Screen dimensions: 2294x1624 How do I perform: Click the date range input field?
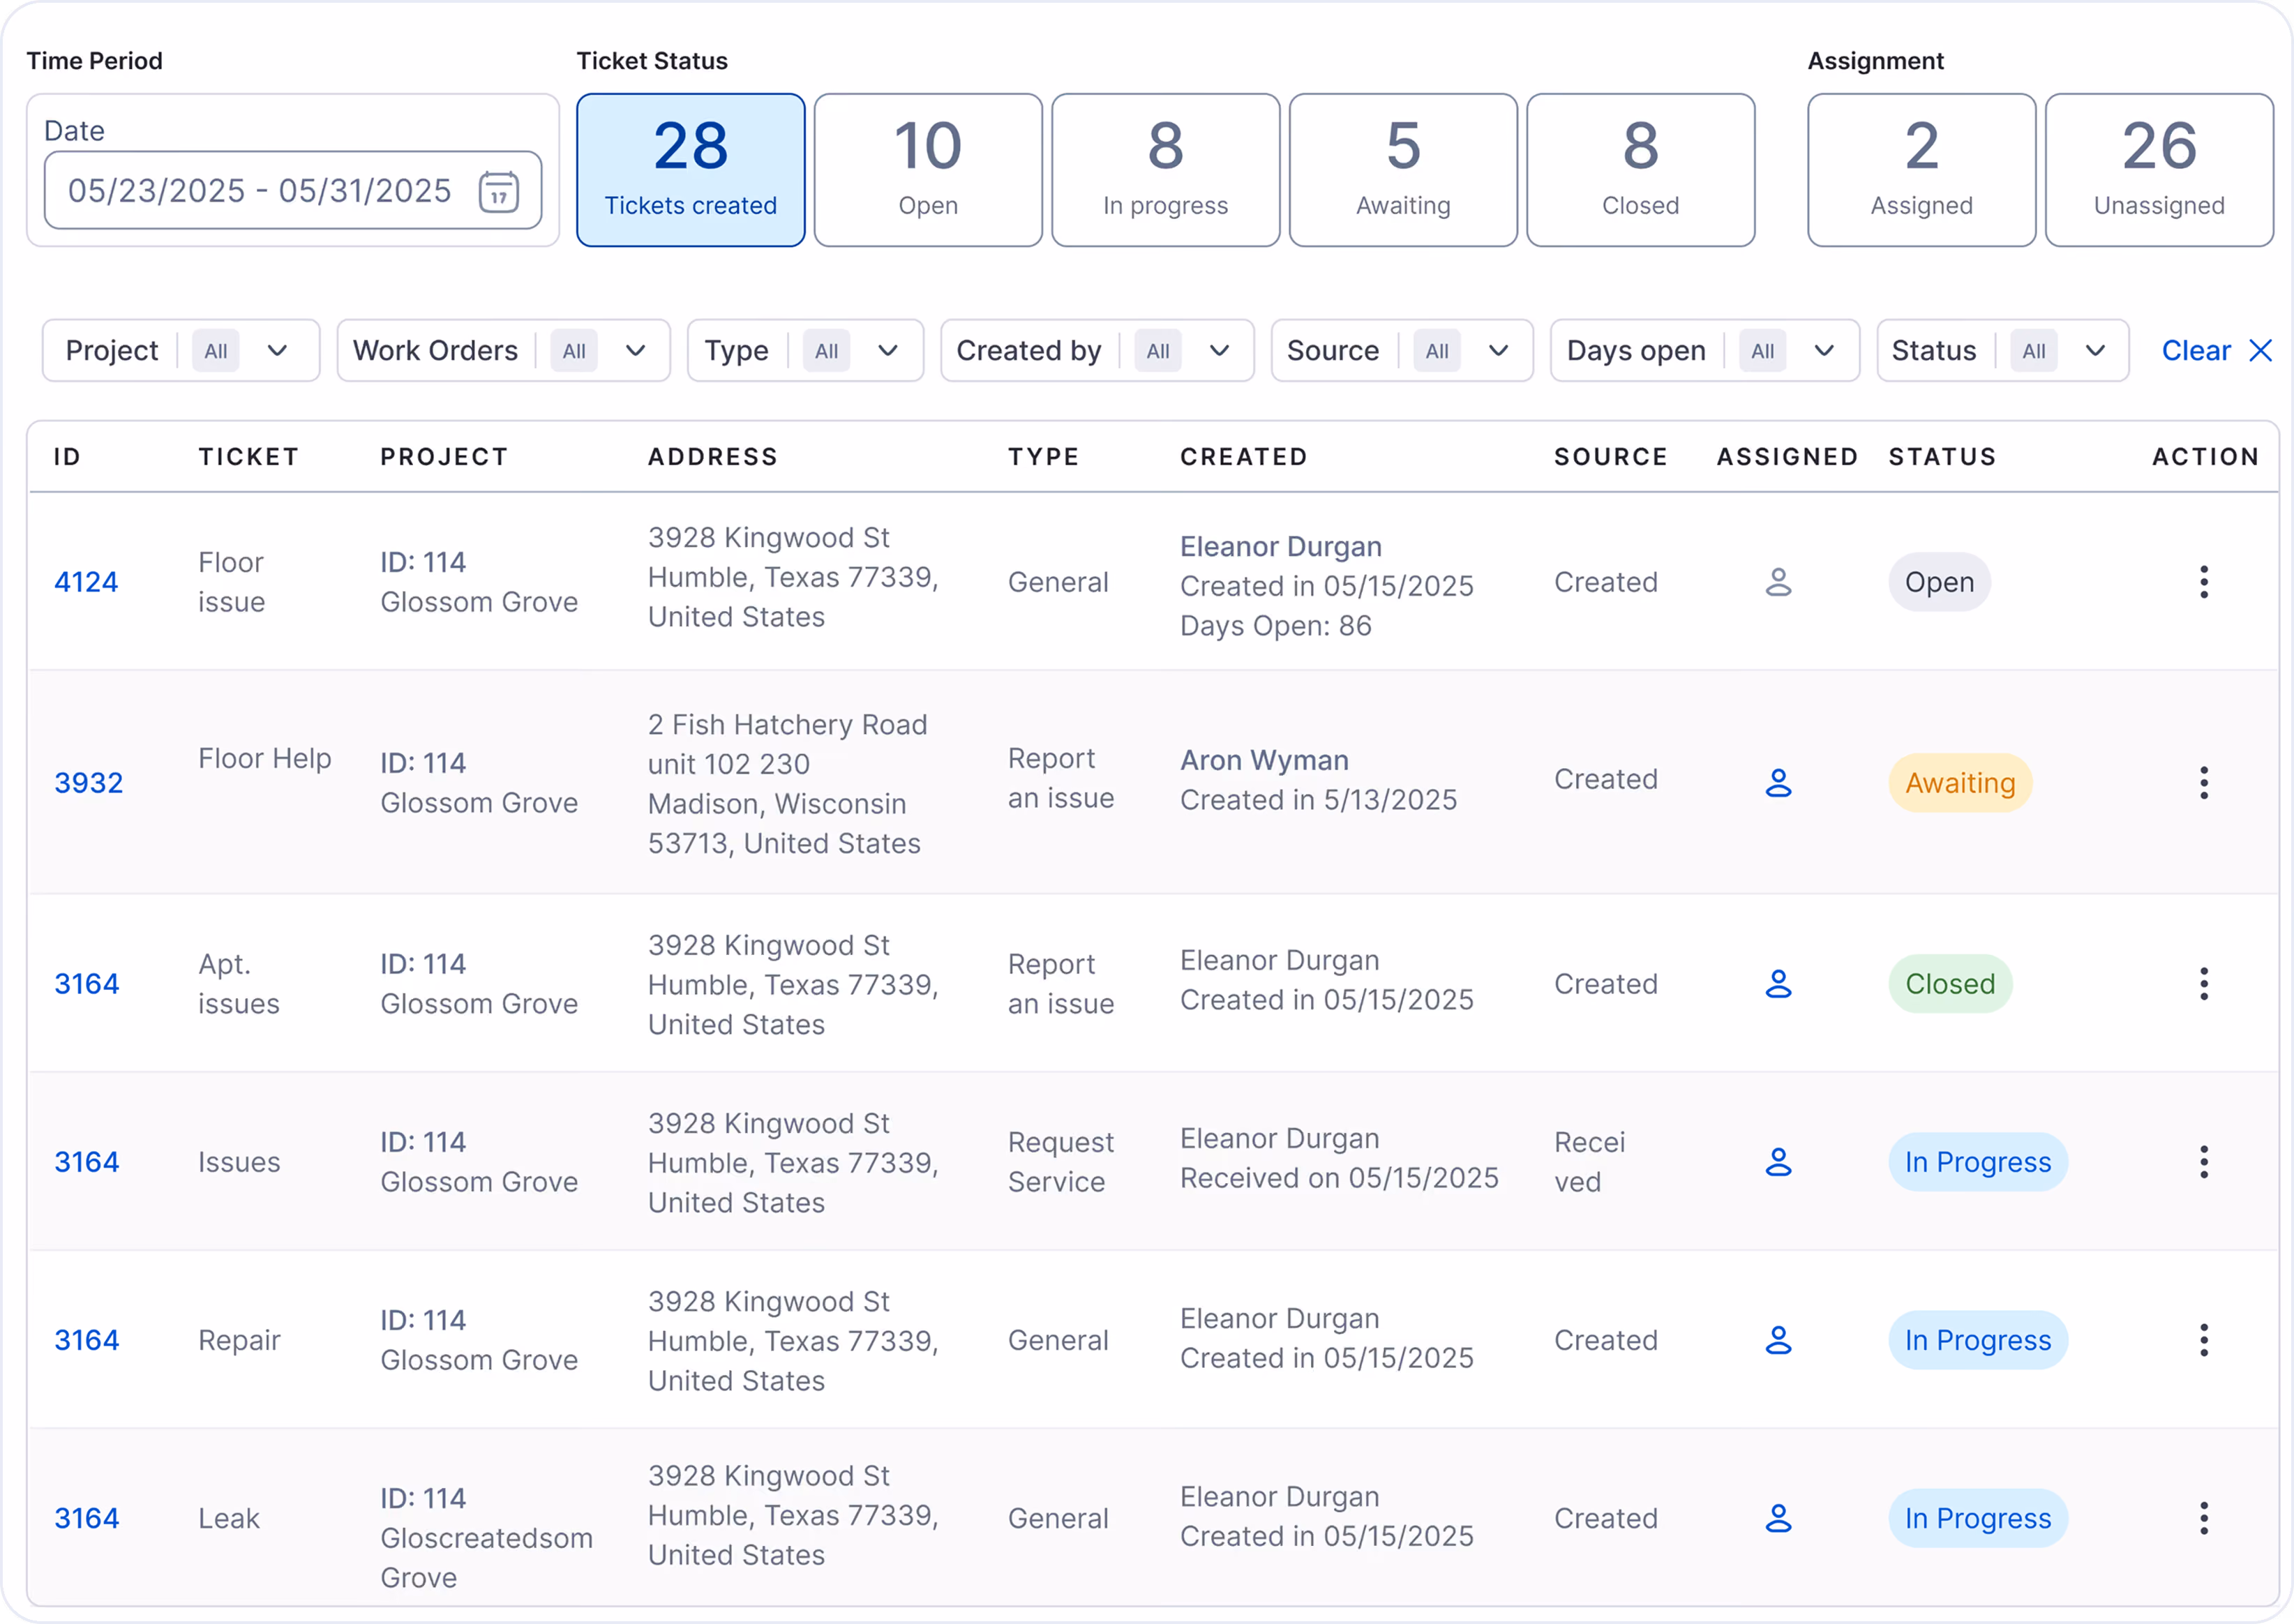pos(293,191)
